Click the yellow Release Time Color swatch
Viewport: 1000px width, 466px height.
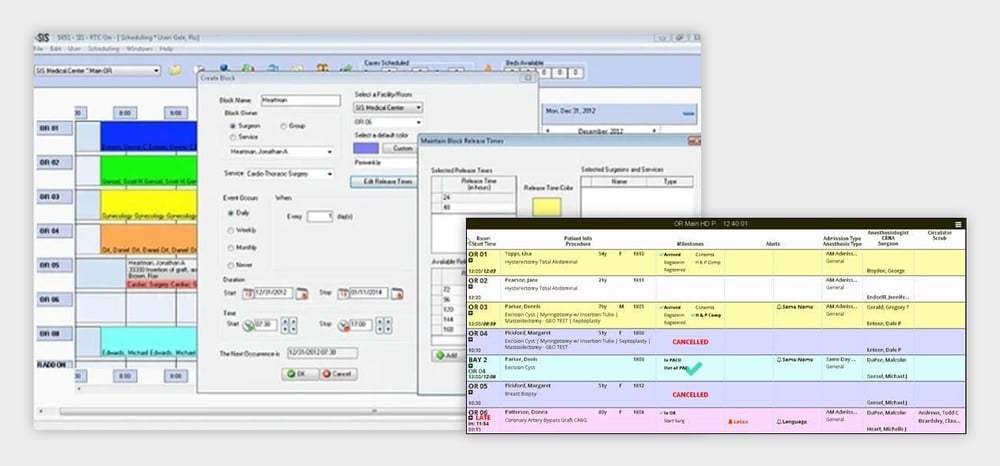tap(547, 207)
